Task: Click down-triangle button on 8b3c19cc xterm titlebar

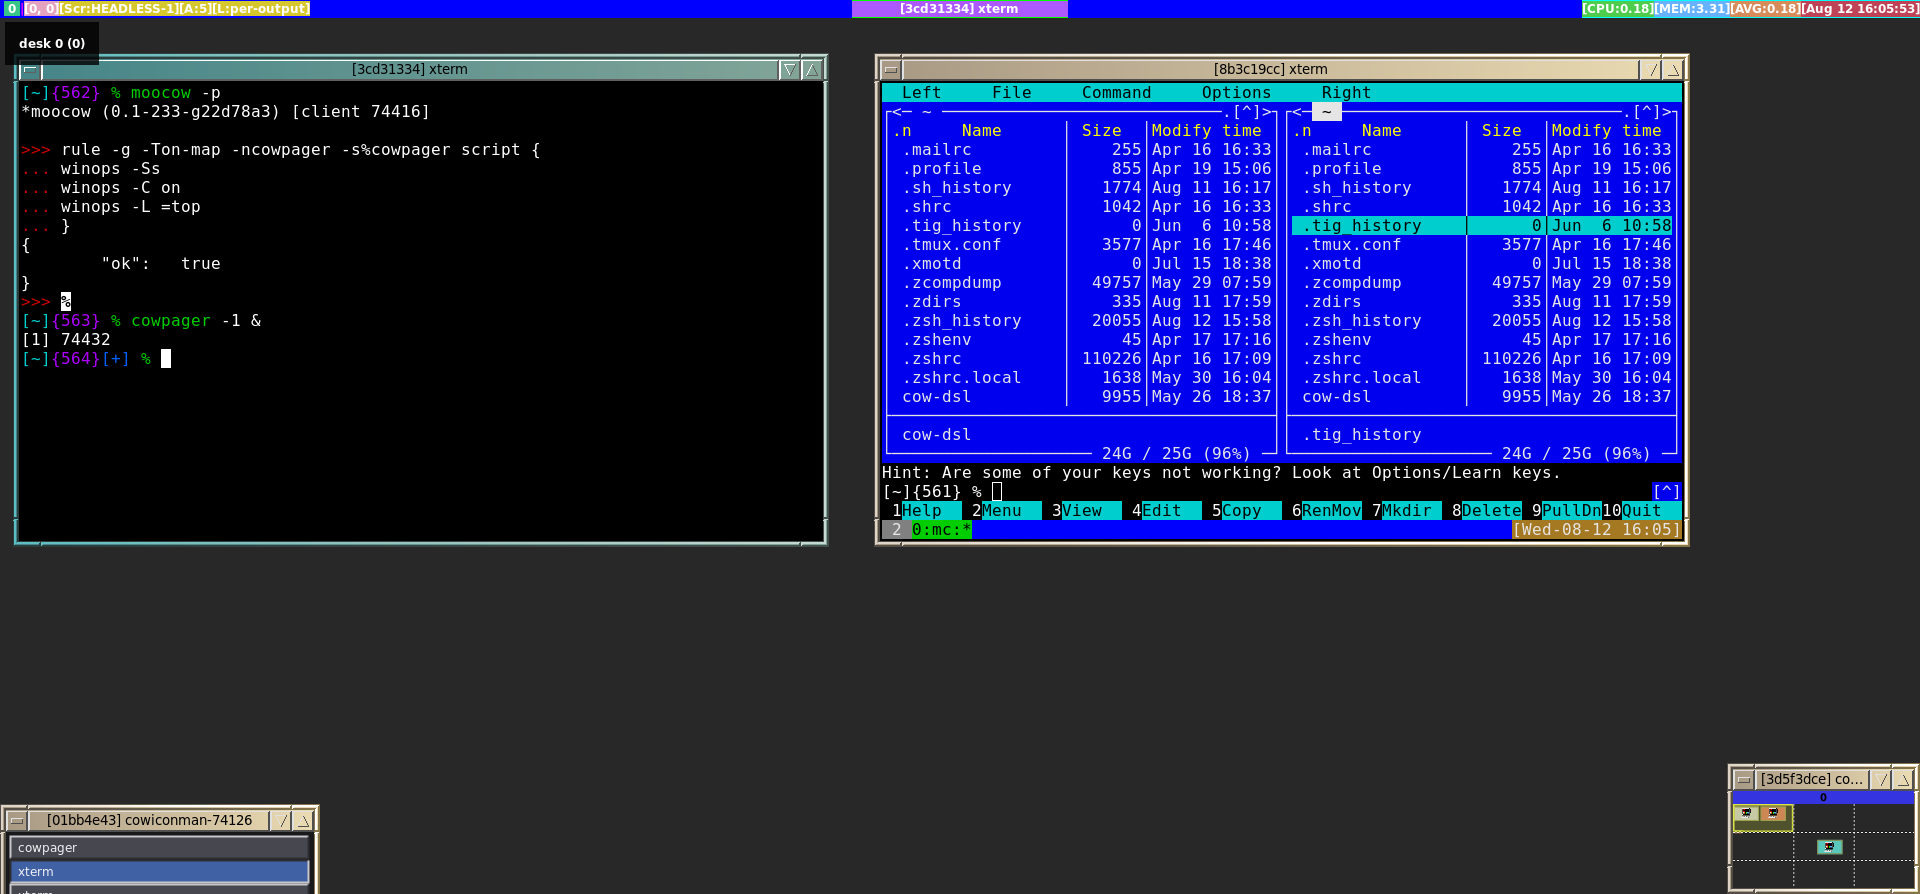Action: click(x=1652, y=70)
